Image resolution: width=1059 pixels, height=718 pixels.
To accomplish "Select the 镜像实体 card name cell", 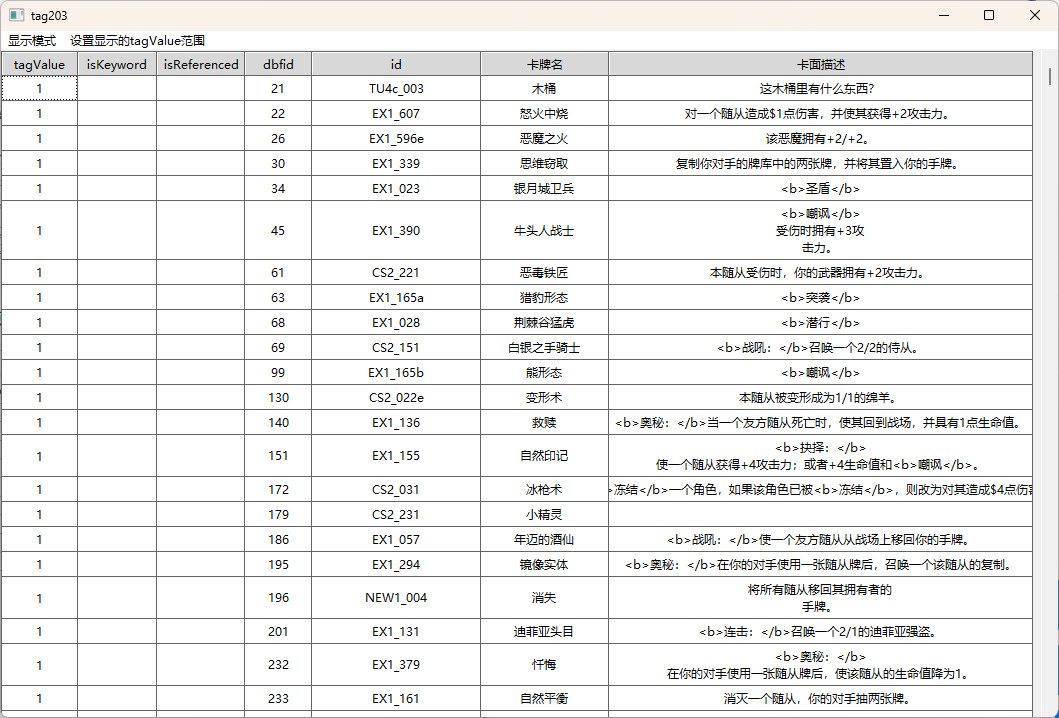I will 544,564.
